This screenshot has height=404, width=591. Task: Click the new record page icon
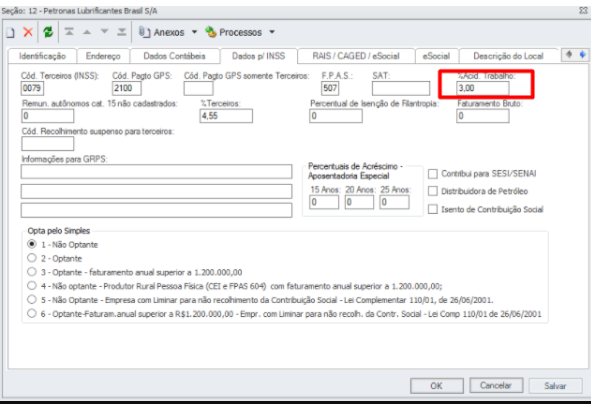10,32
